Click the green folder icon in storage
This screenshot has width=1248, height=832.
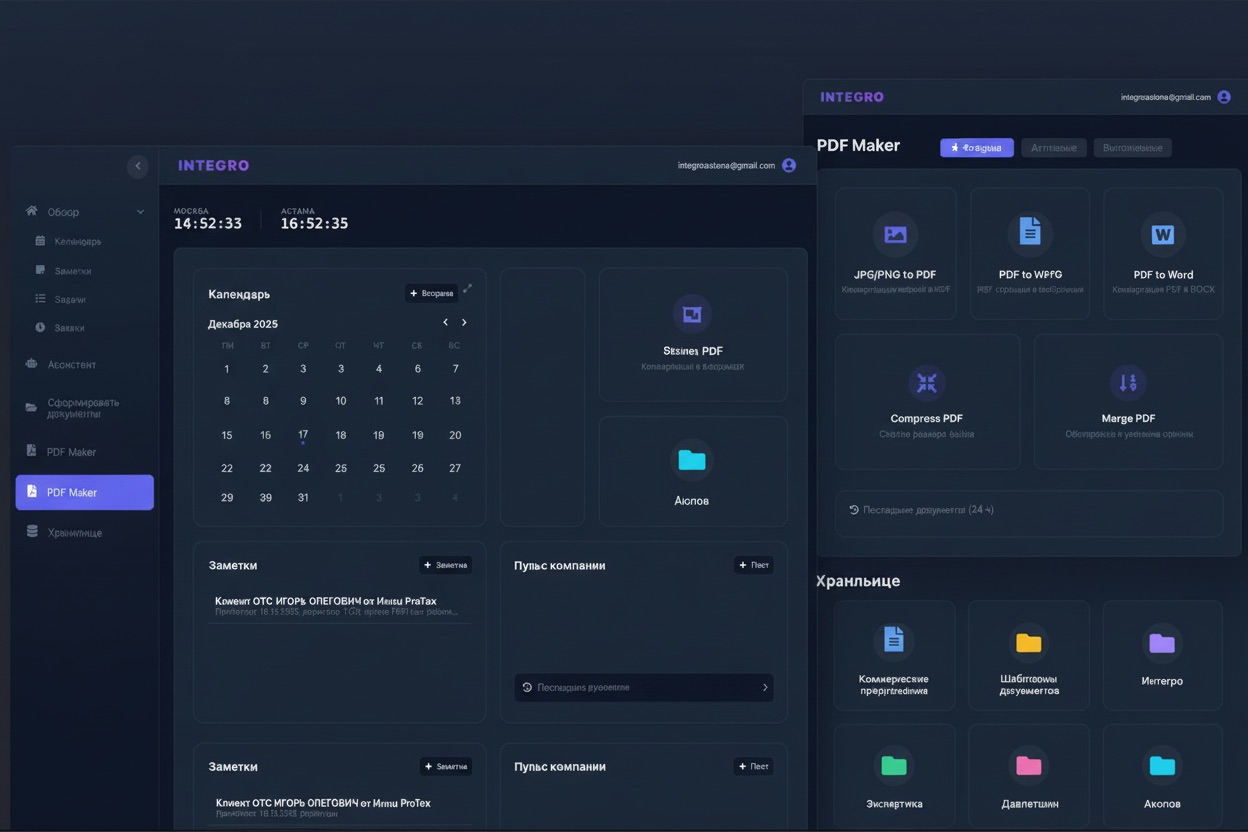[x=894, y=766]
